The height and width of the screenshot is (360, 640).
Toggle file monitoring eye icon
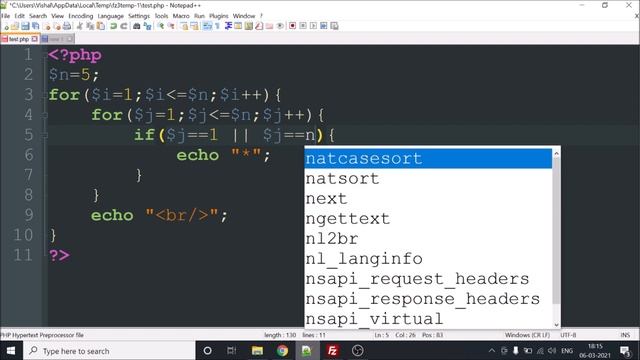tap(280, 26)
